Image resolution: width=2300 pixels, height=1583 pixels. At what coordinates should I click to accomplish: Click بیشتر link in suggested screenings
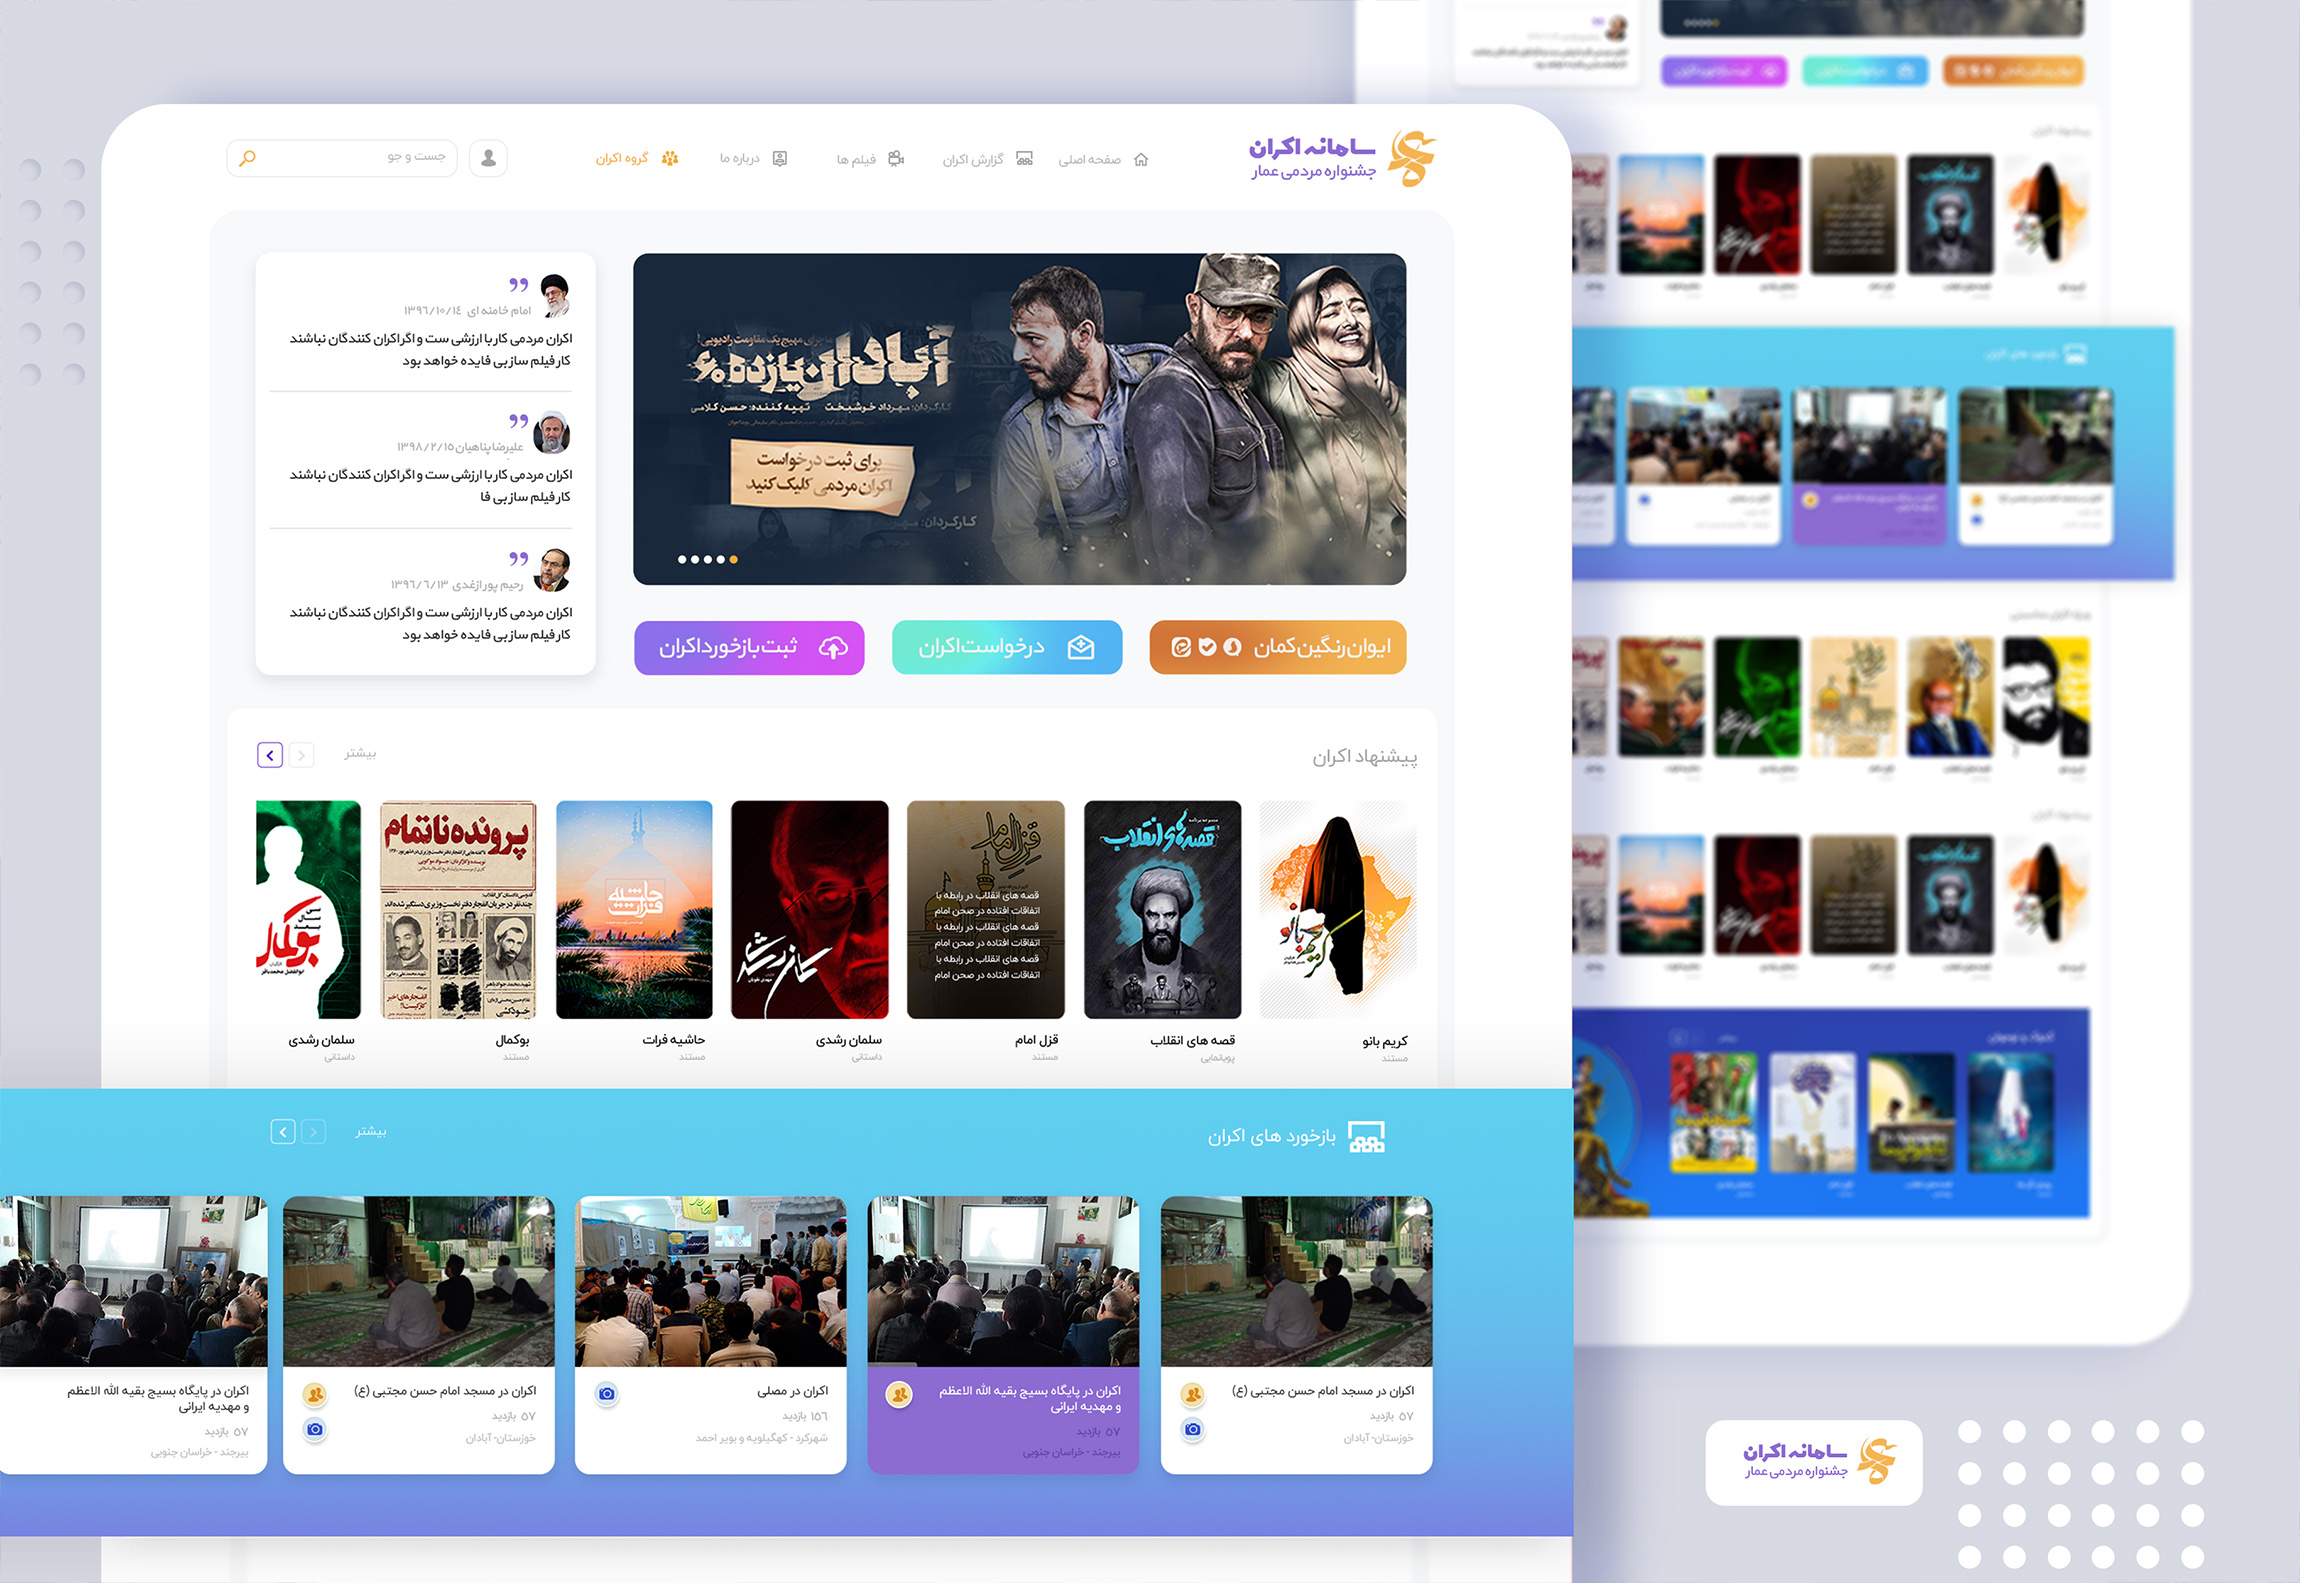pos(360,754)
